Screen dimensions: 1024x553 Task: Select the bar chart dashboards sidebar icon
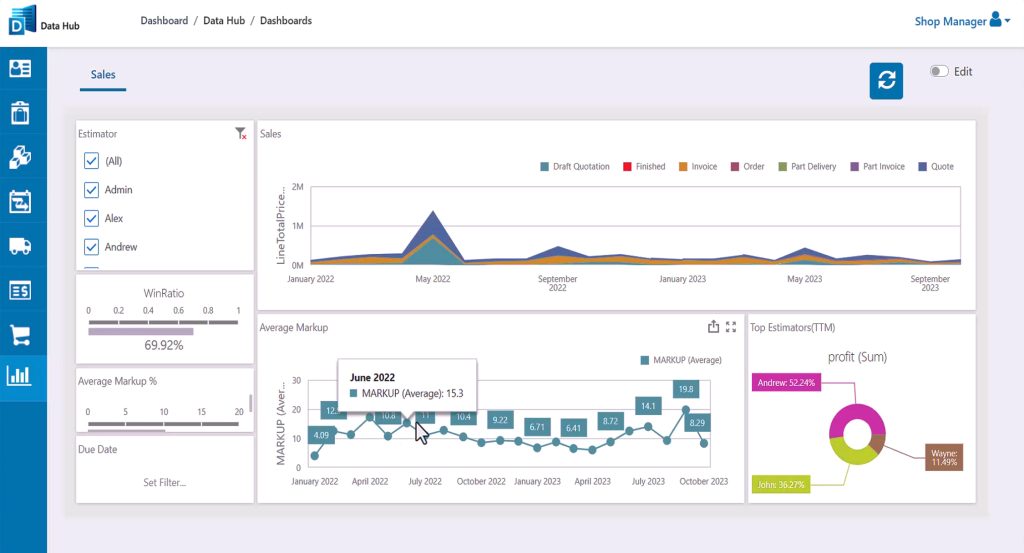click(20, 377)
